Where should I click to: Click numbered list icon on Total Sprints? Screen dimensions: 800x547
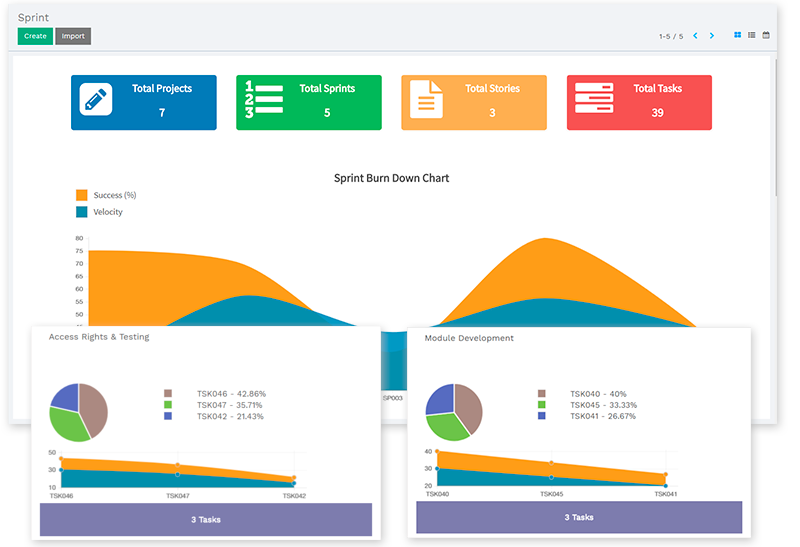click(x=263, y=99)
